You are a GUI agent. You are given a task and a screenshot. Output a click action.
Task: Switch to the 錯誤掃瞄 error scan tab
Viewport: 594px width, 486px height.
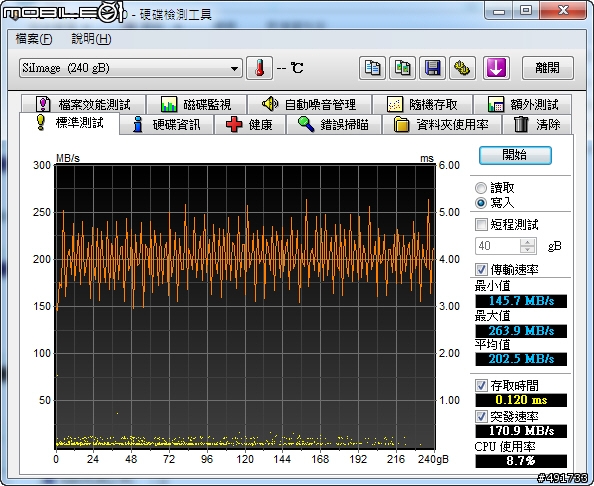click(334, 125)
